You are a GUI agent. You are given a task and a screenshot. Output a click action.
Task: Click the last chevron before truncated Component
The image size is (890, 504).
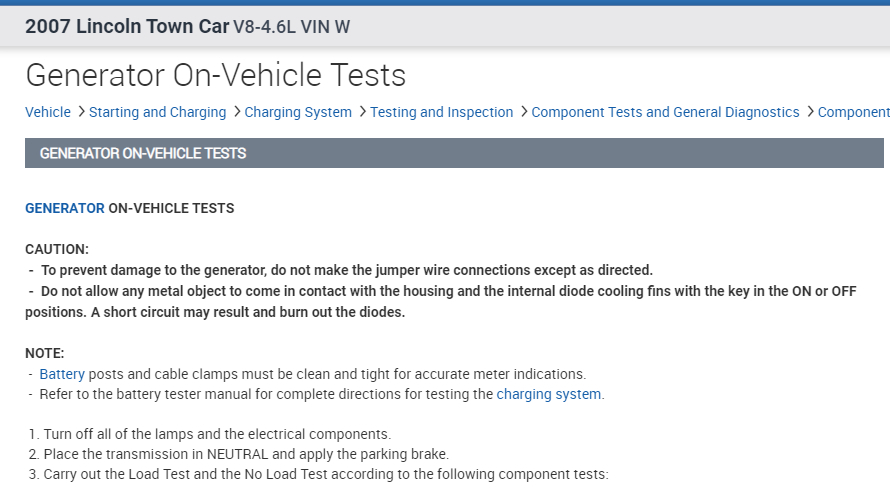tap(810, 112)
